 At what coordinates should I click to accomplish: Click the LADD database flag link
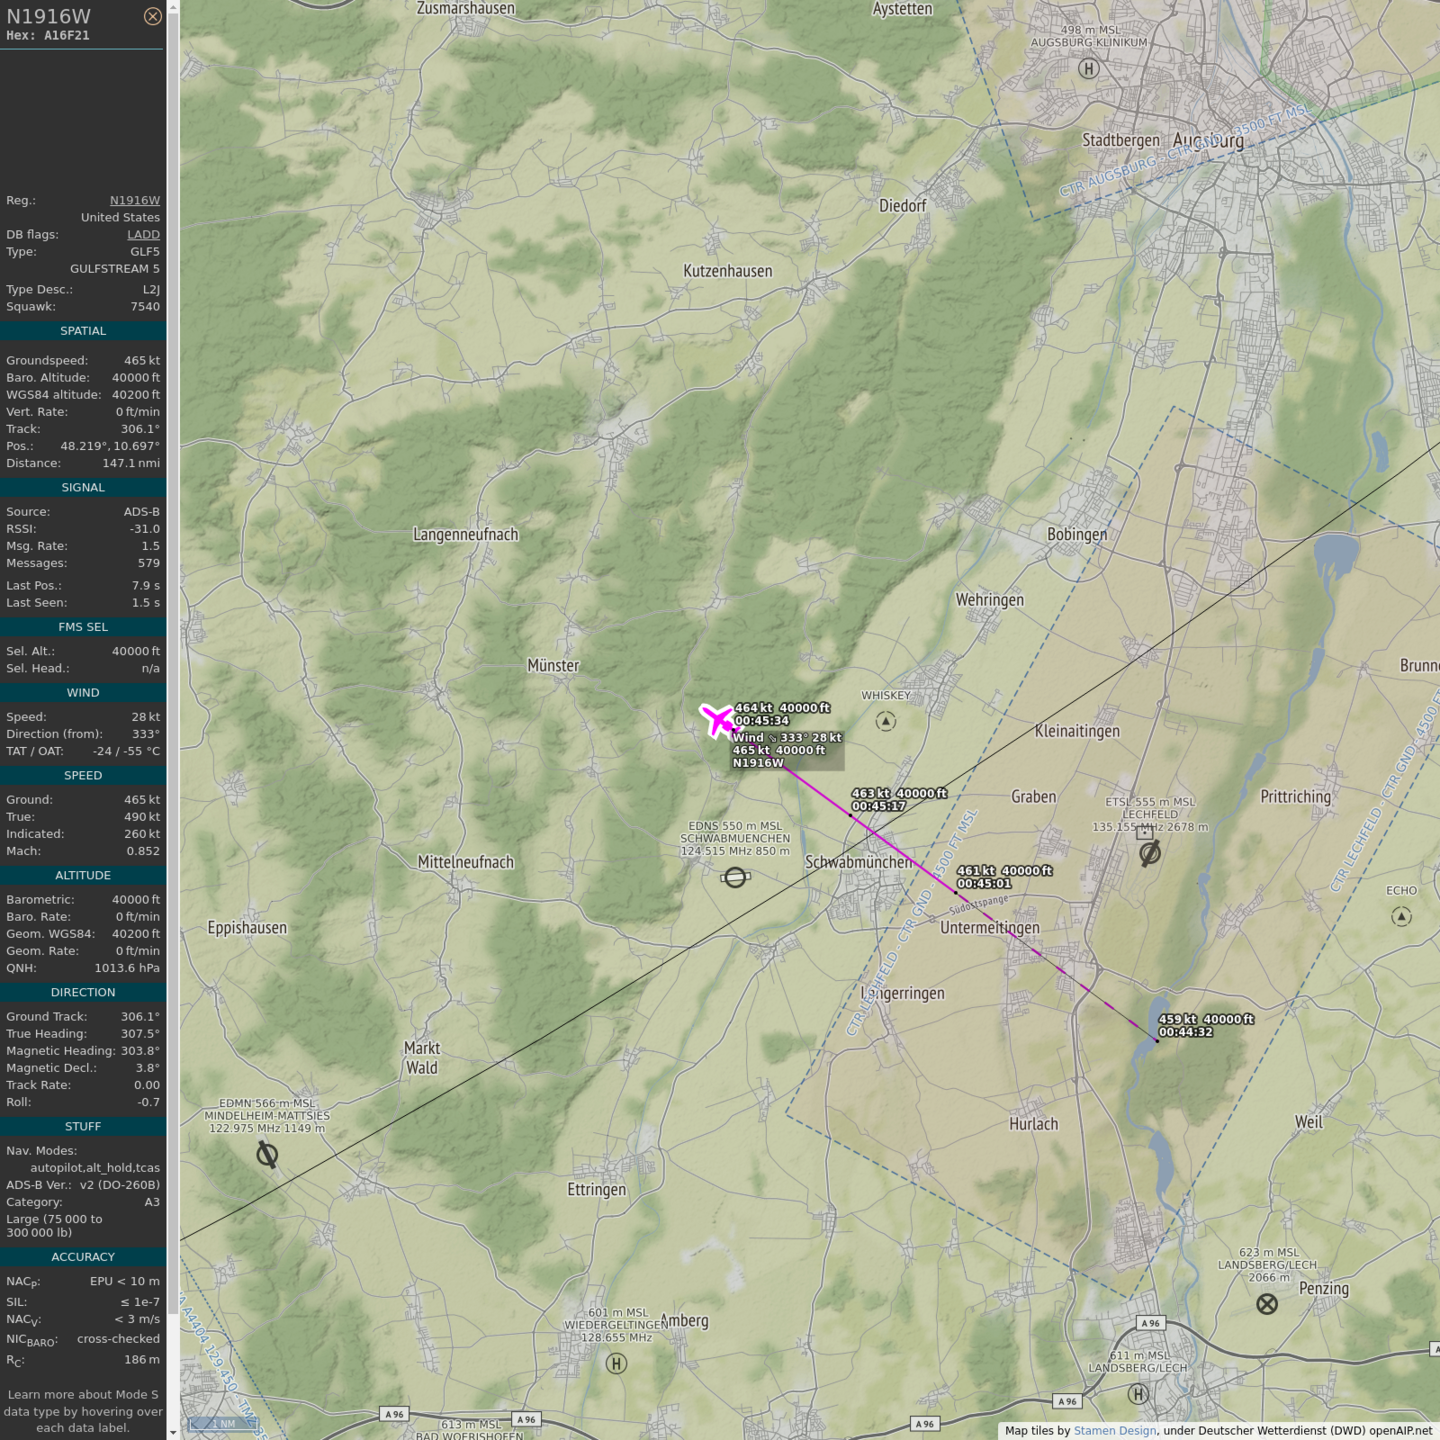(143, 235)
